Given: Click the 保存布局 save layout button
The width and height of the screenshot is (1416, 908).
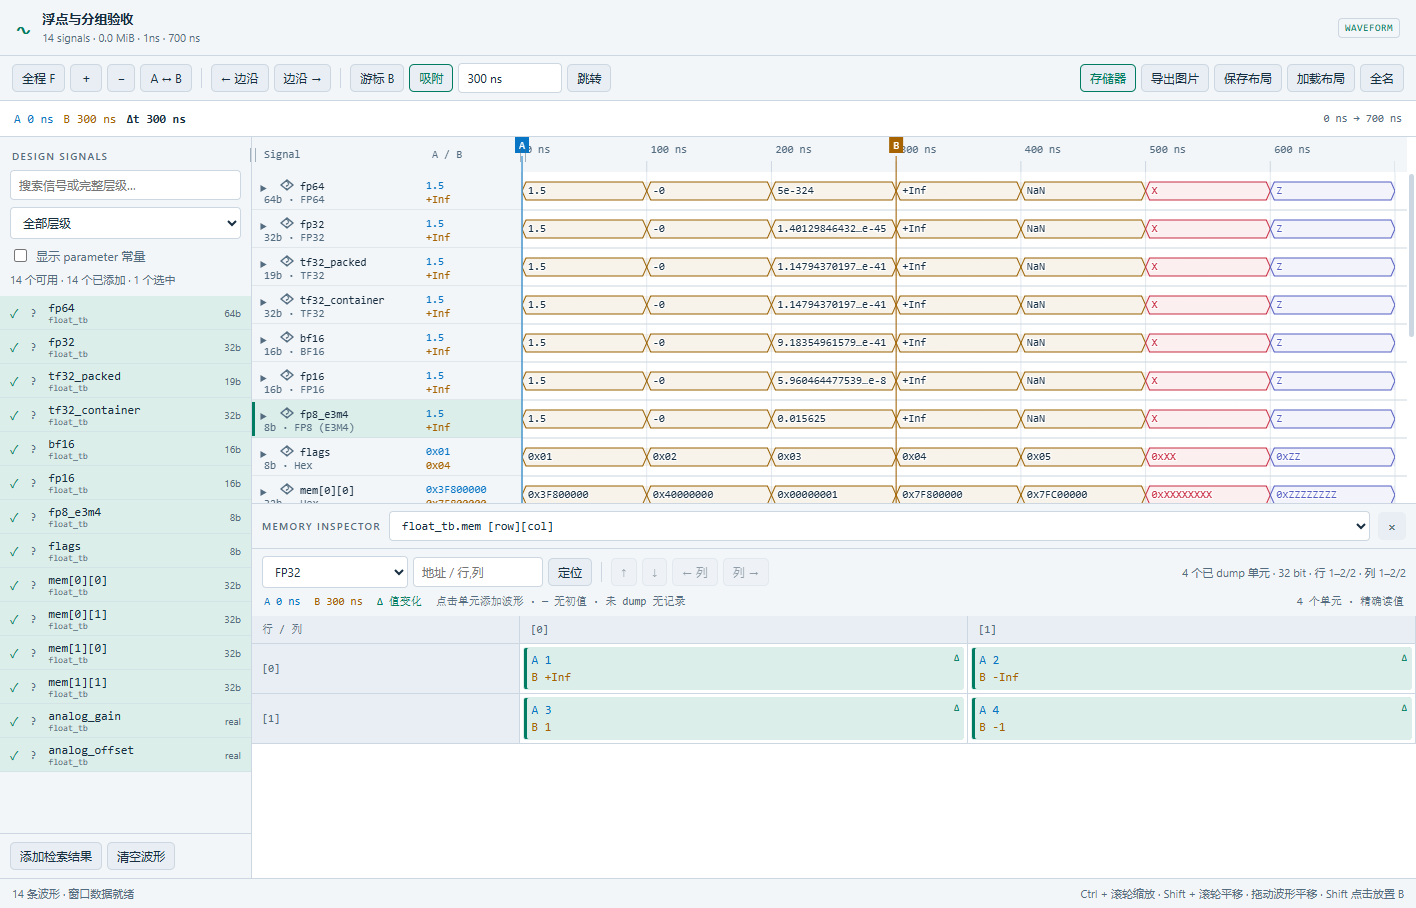Looking at the screenshot, I should pos(1248,78).
